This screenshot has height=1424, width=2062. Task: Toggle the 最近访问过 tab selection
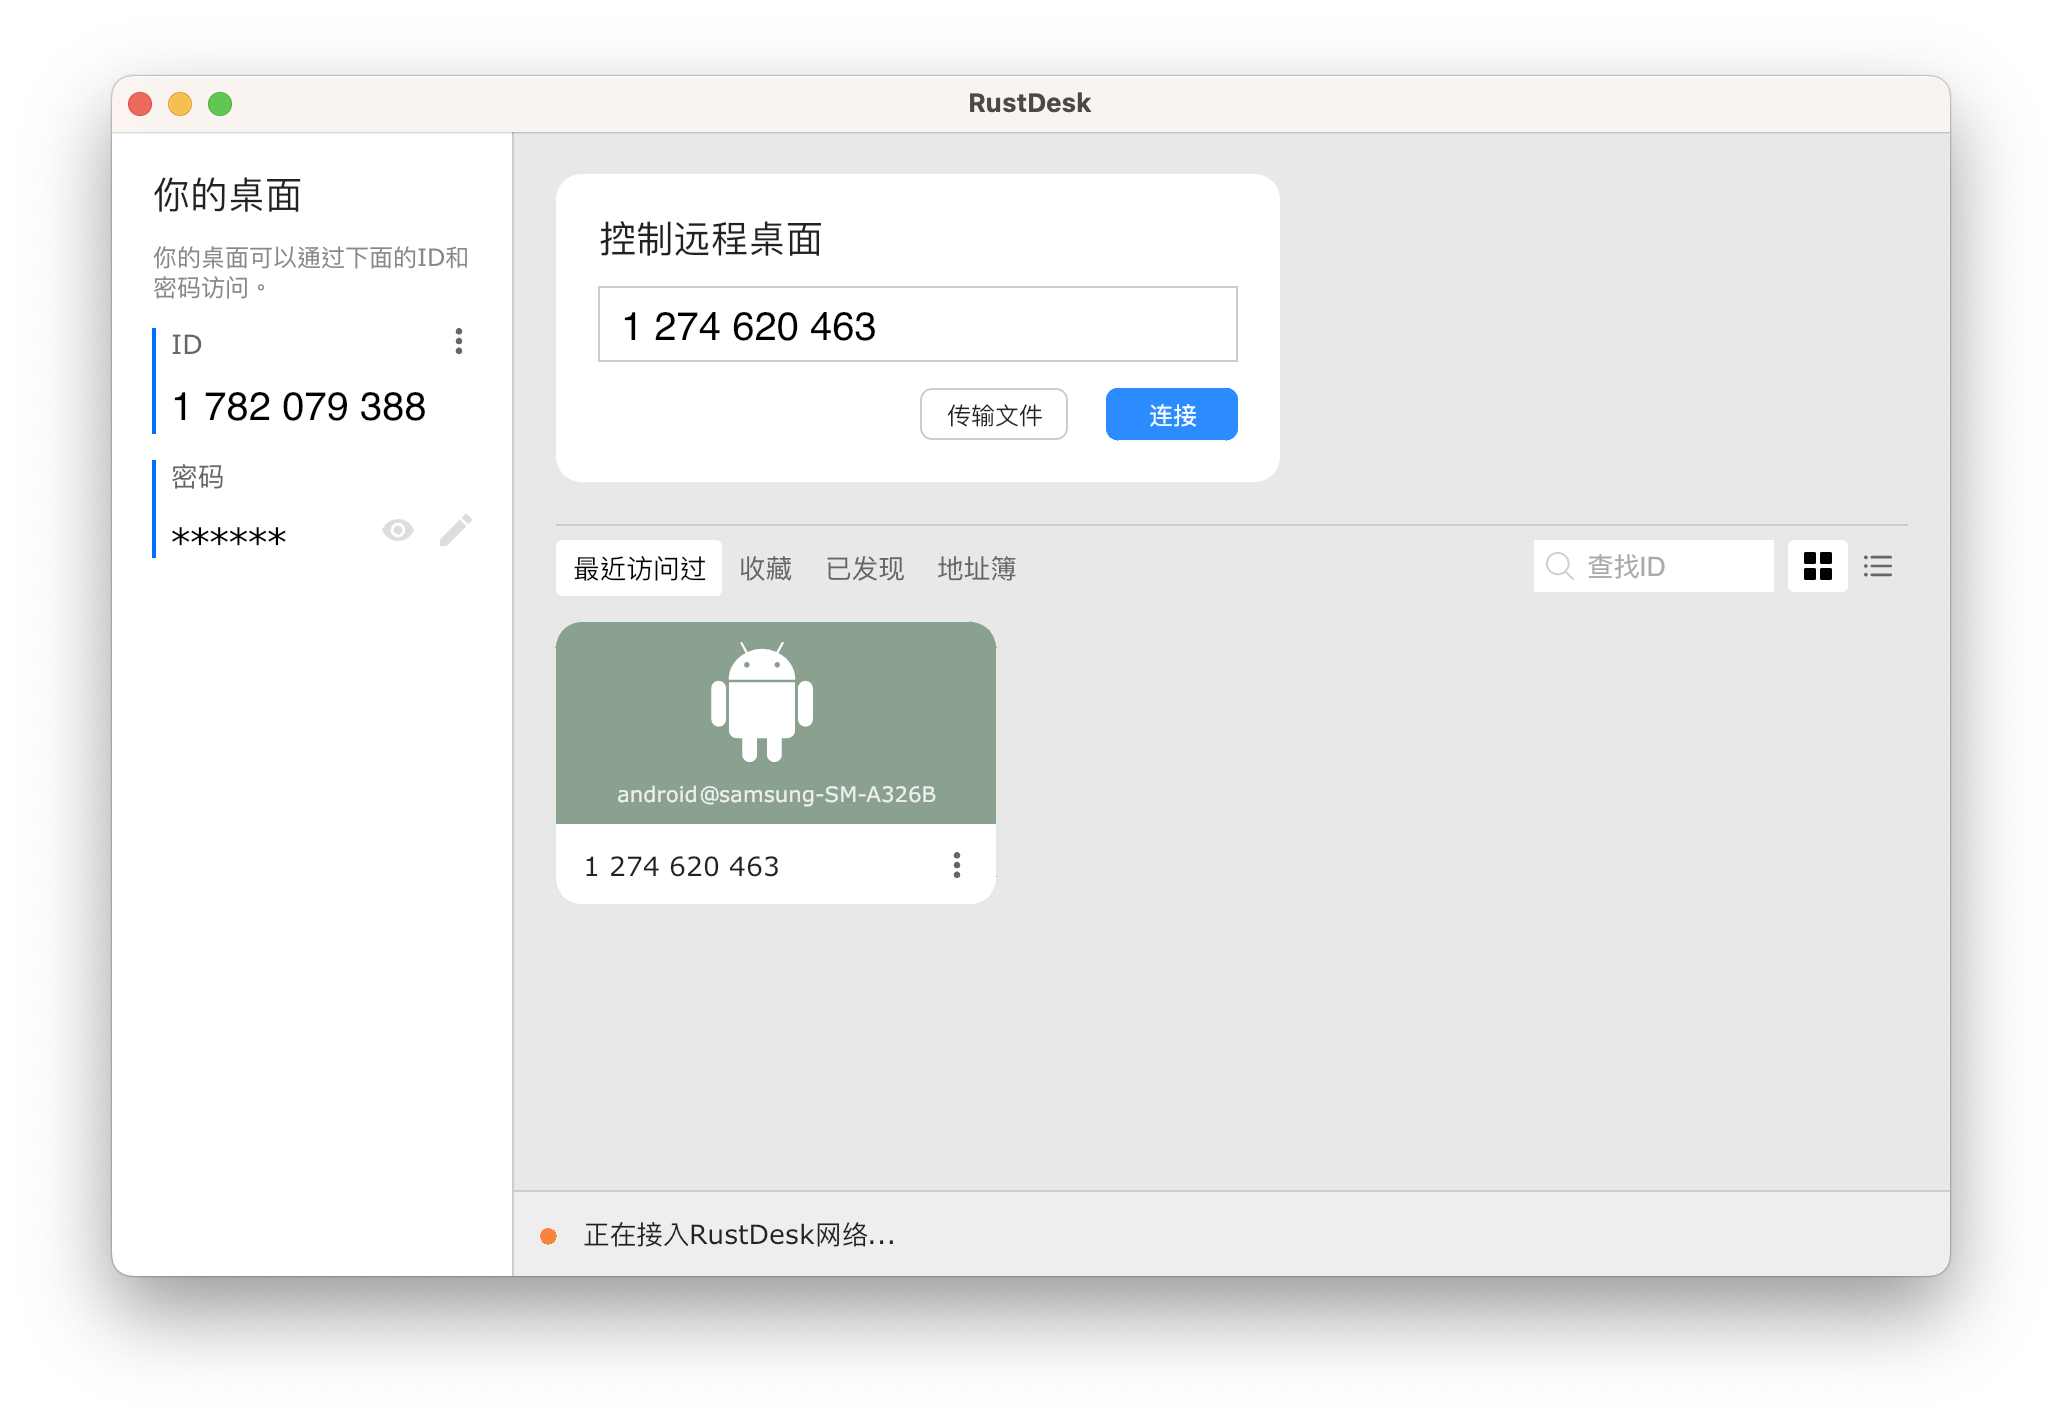coord(638,567)
